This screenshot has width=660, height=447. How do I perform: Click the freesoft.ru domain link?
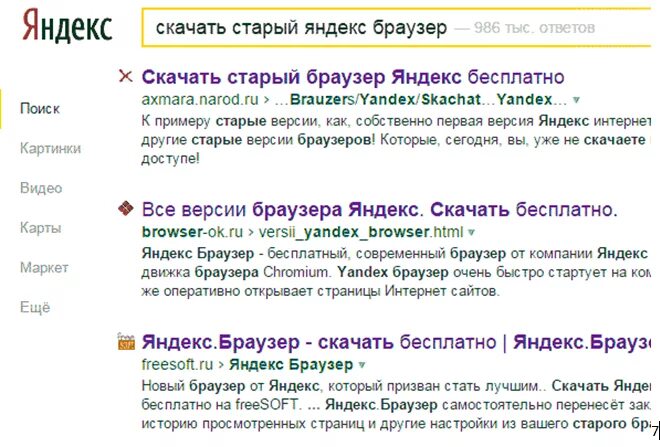coord(177,365)
